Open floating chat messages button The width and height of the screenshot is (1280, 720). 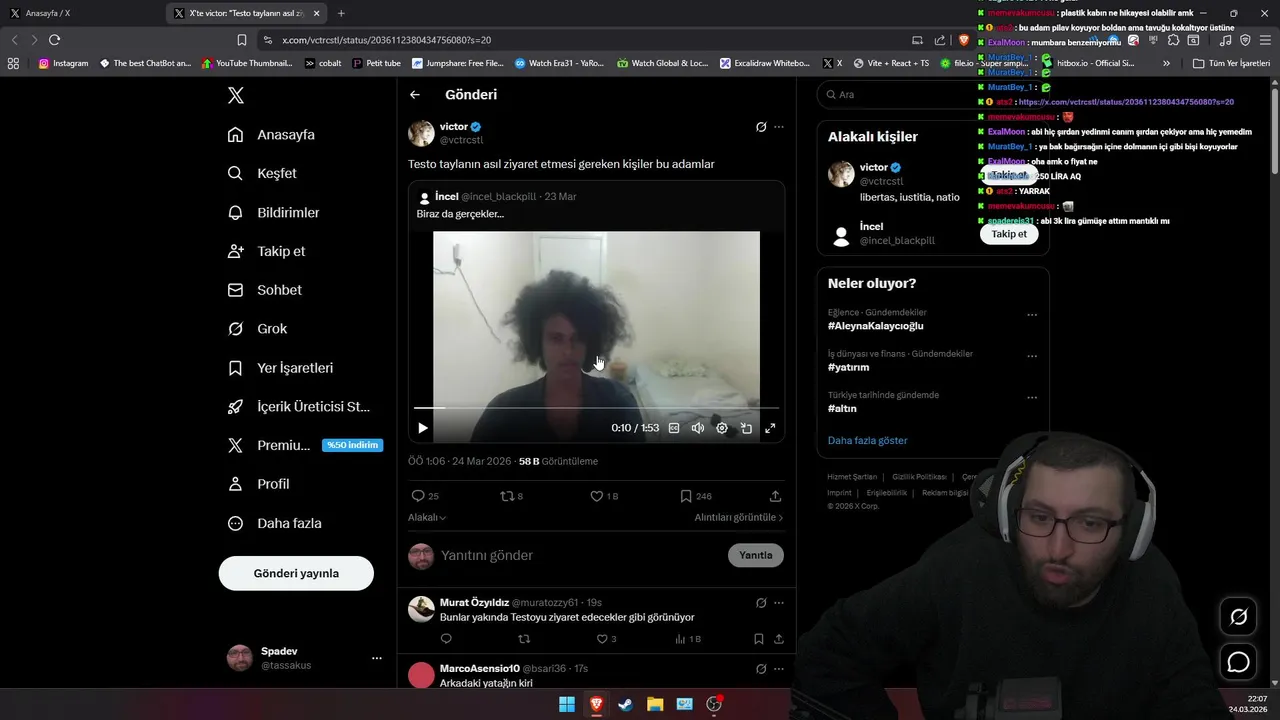pyautogui.click(x=1238, y=662)
